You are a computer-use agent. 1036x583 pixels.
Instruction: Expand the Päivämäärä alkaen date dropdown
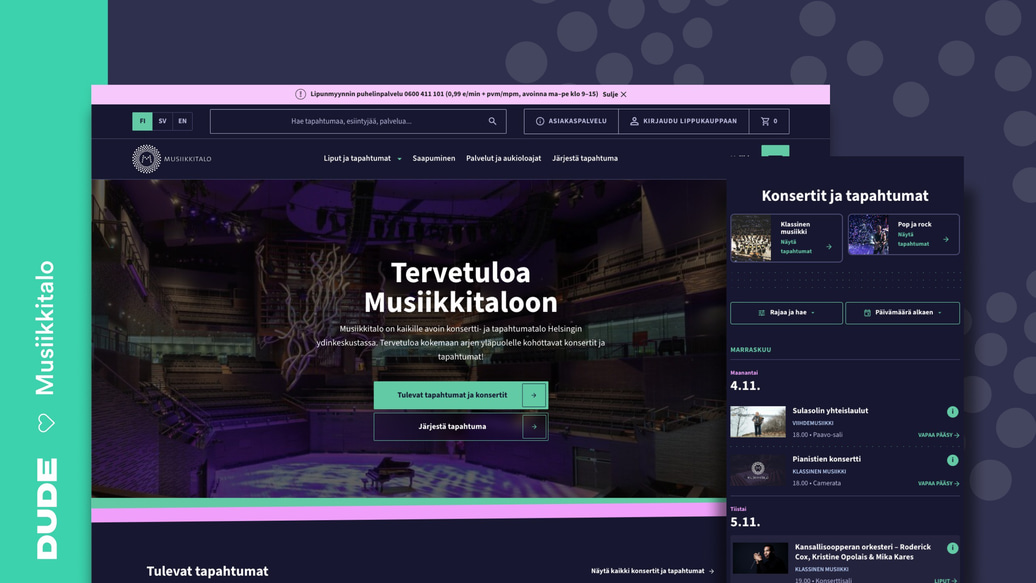(x=903, y=313)
